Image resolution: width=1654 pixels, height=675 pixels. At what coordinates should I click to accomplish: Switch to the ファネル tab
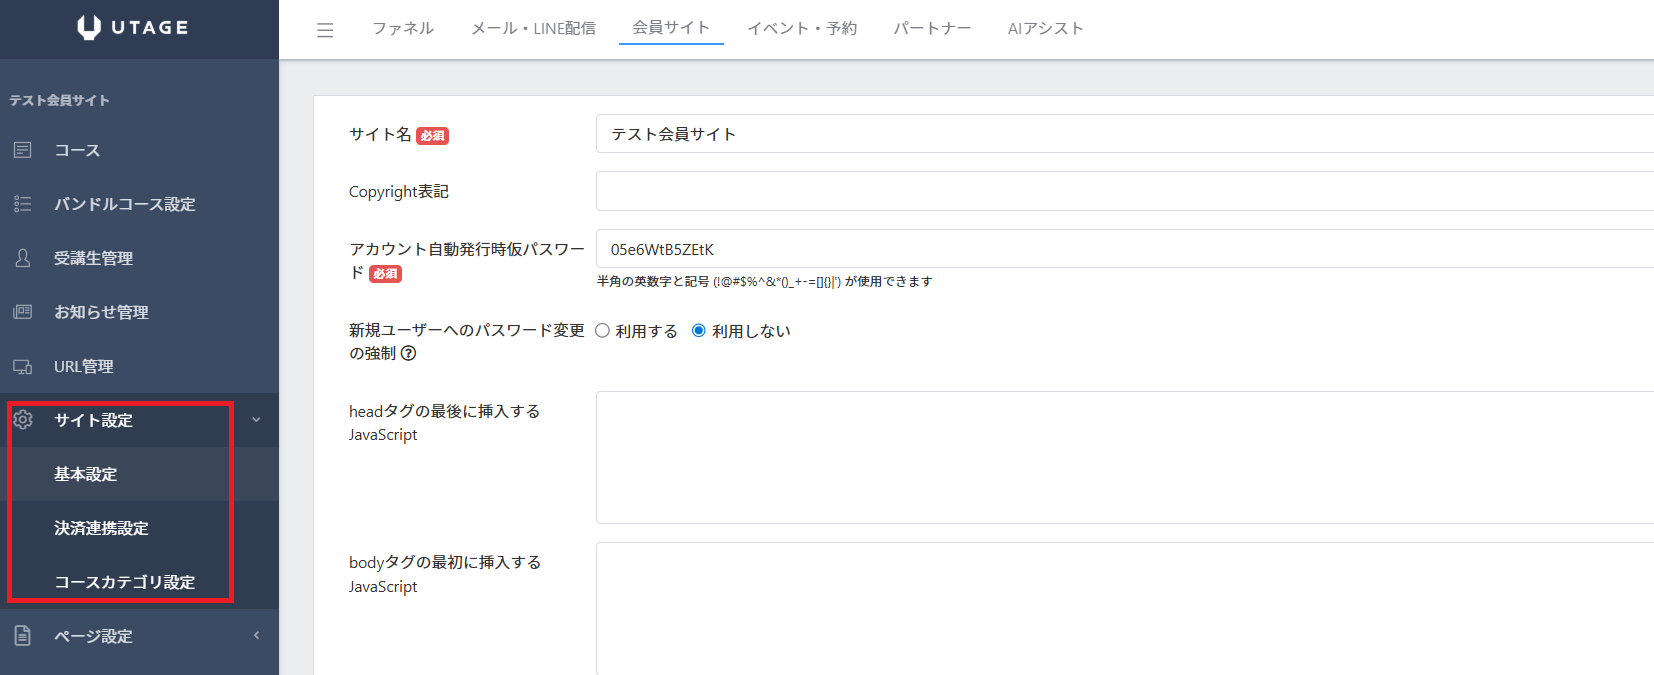click(x=403, y=28)
